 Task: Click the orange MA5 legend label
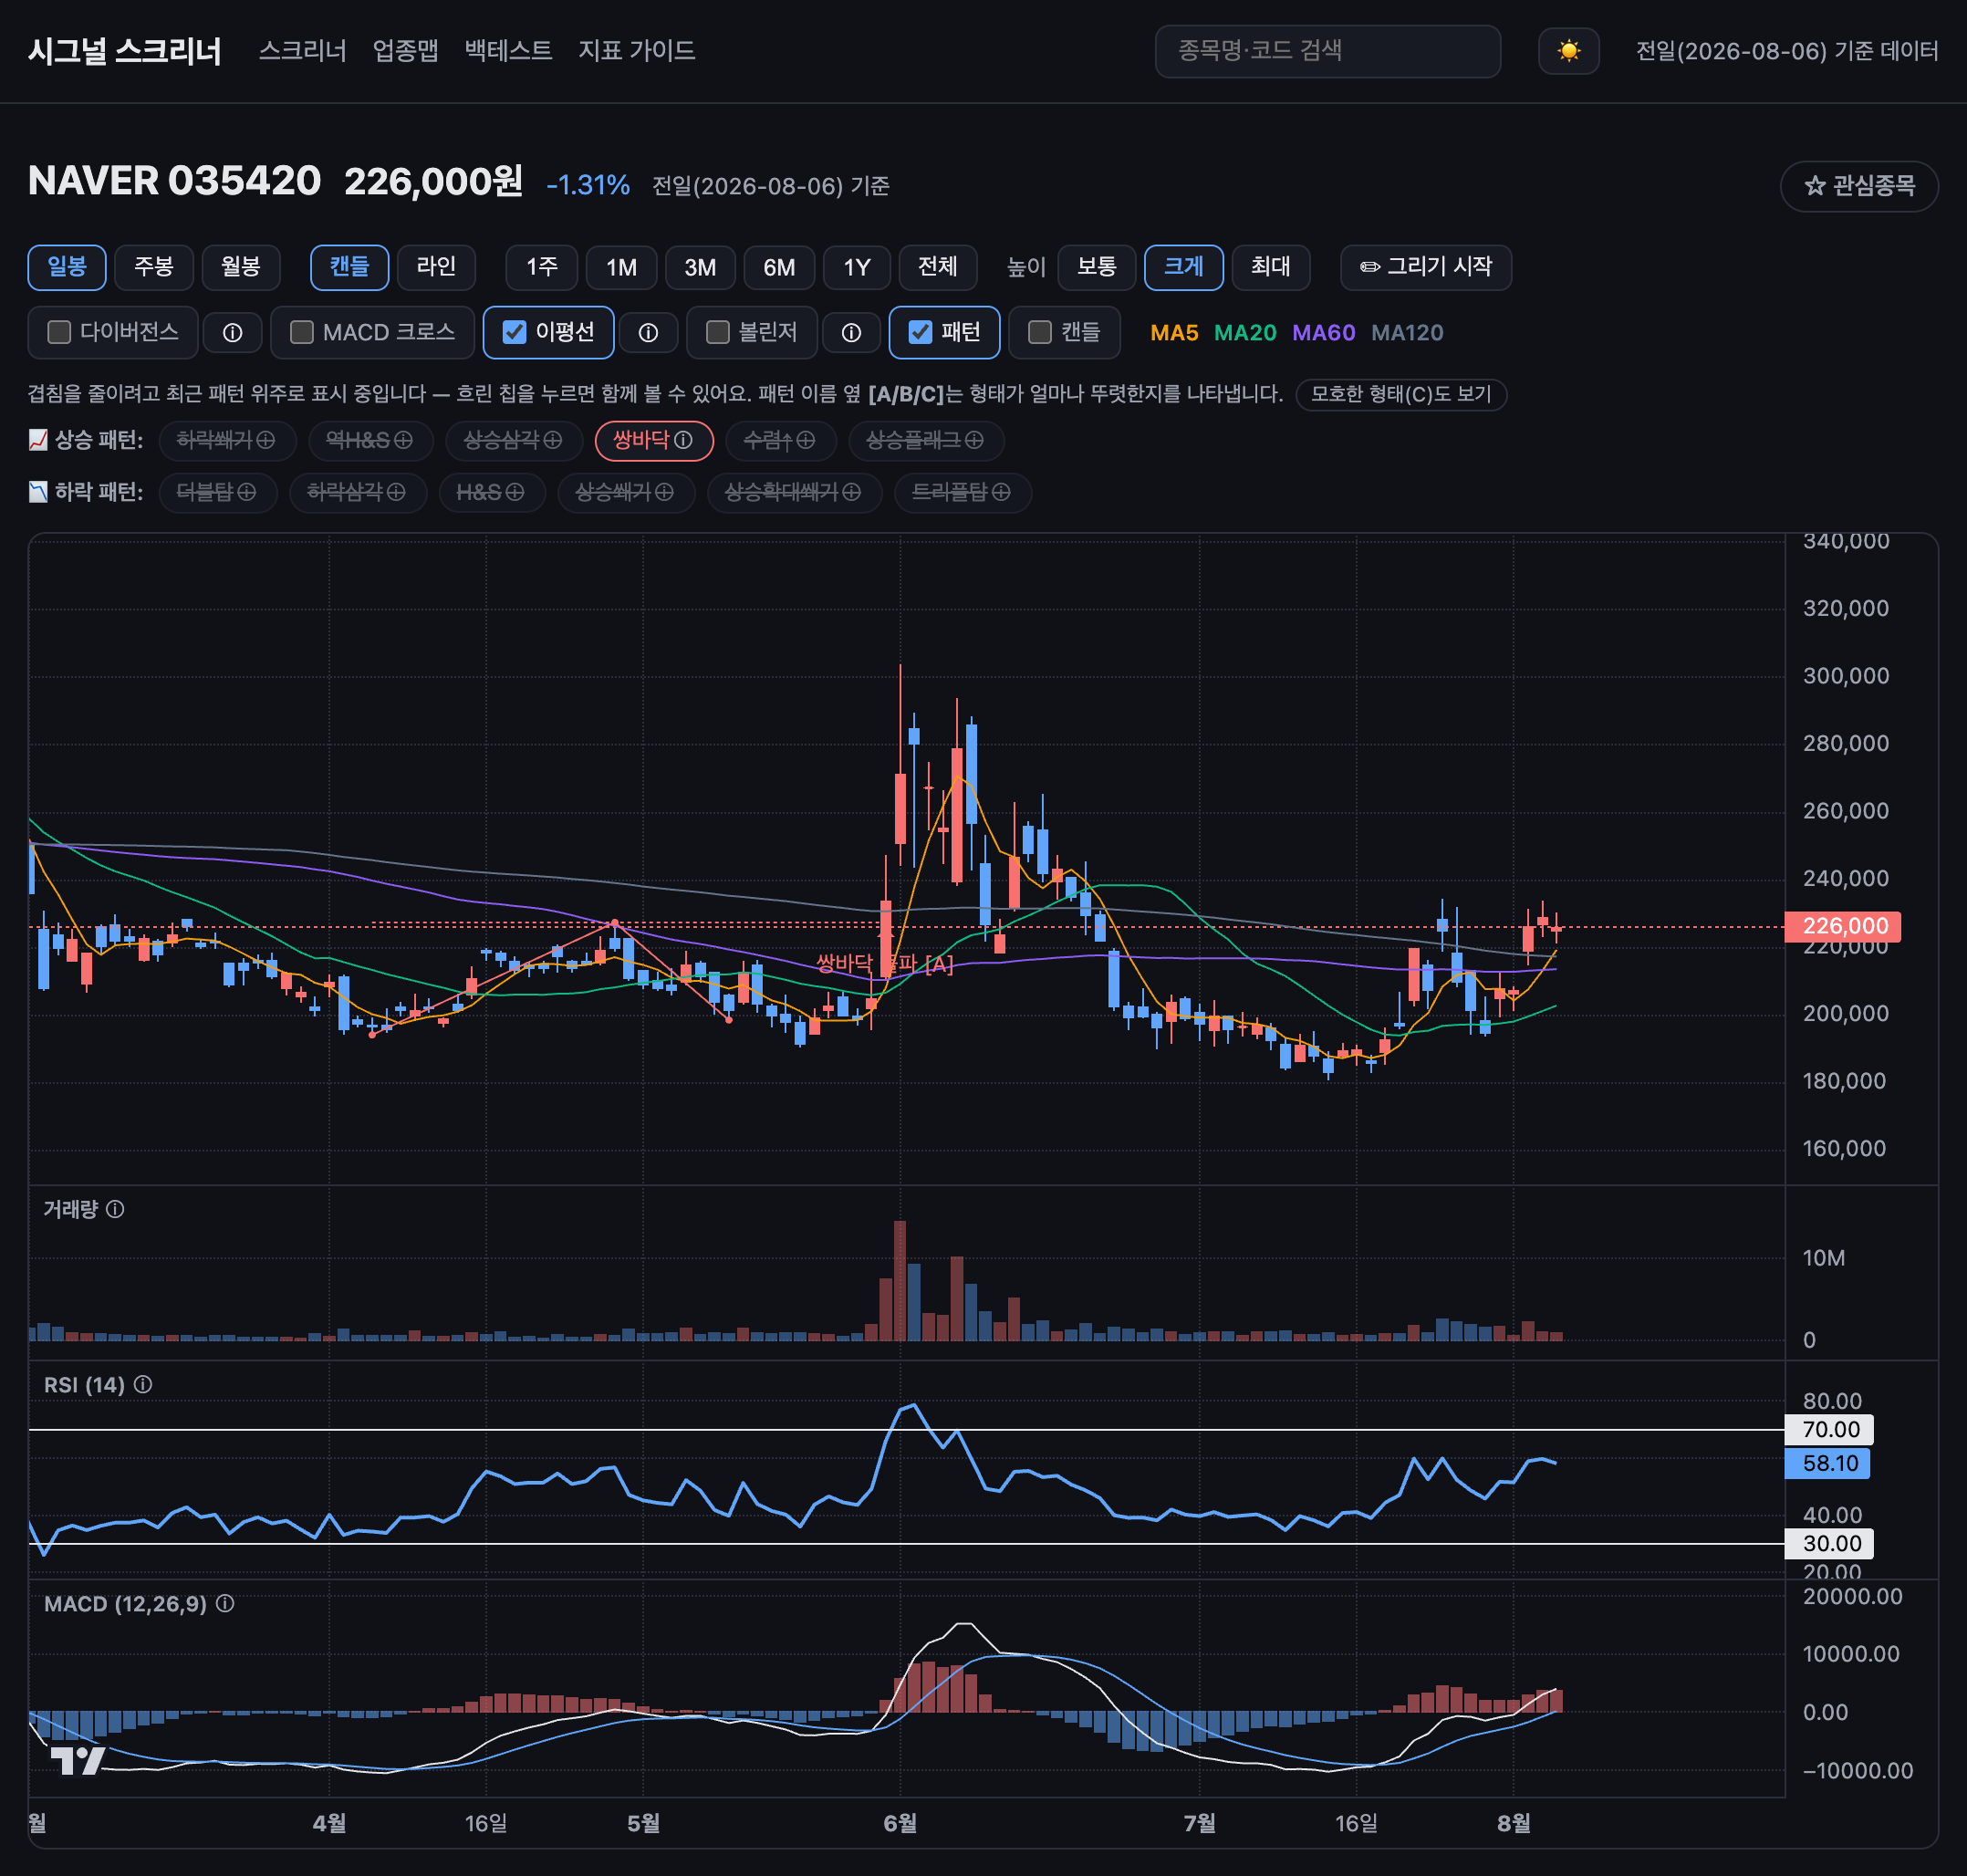[1174, 333]
